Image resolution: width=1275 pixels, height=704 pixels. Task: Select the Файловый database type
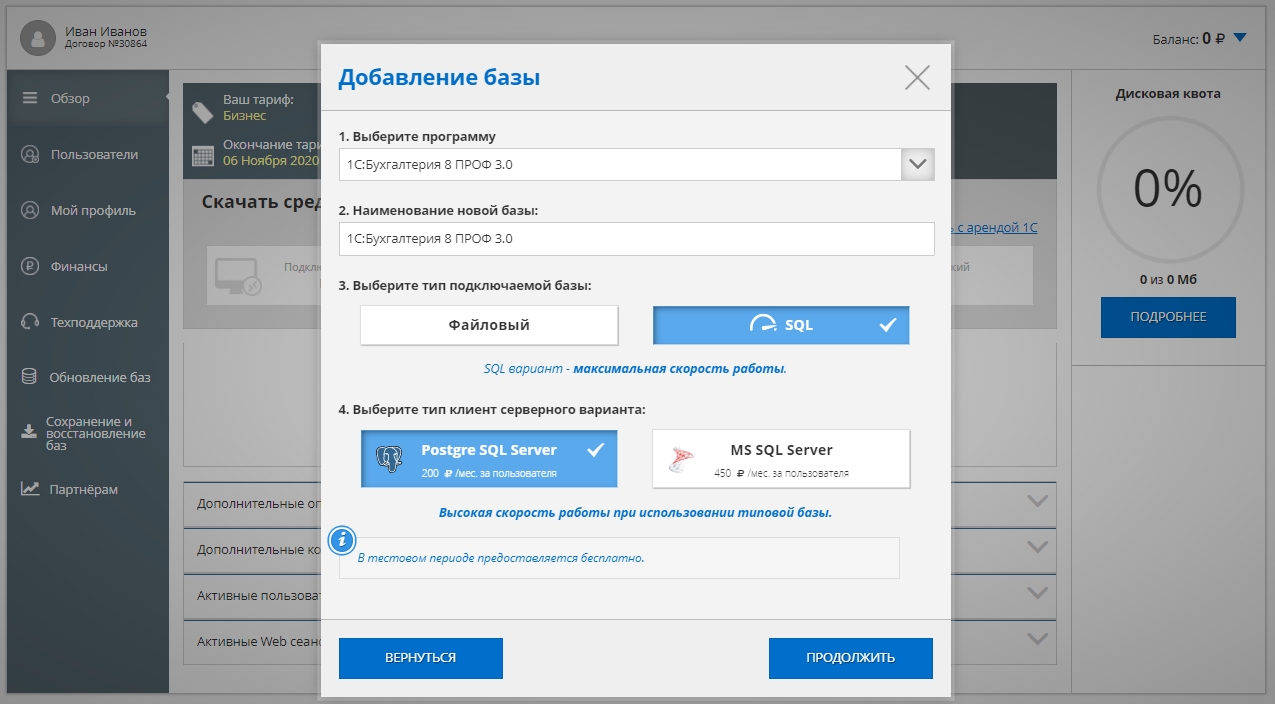pos(489,325)
